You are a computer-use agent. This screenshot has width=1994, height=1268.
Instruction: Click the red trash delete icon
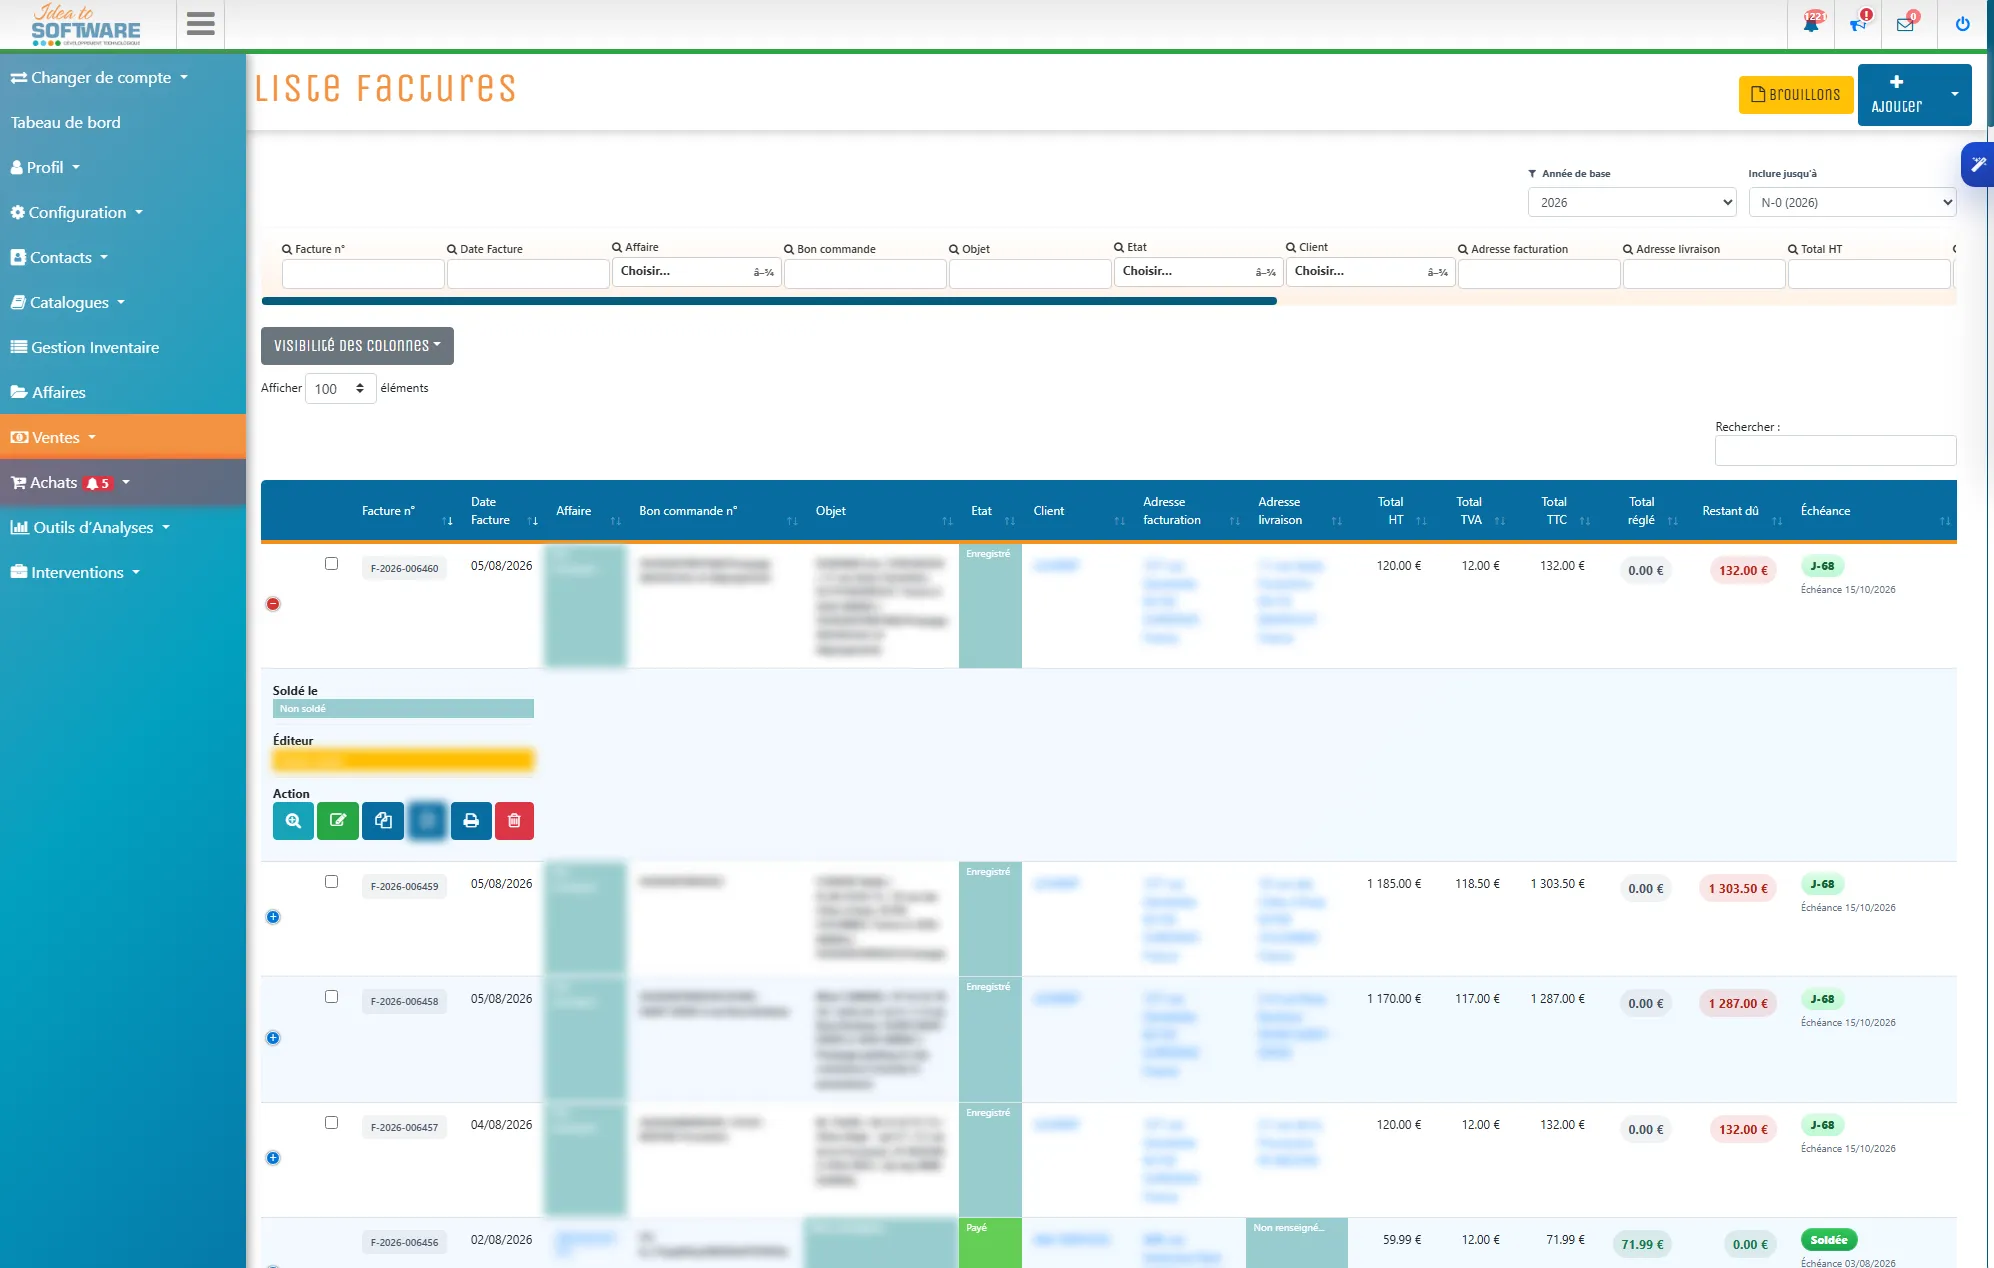click(x=514, y=821)
